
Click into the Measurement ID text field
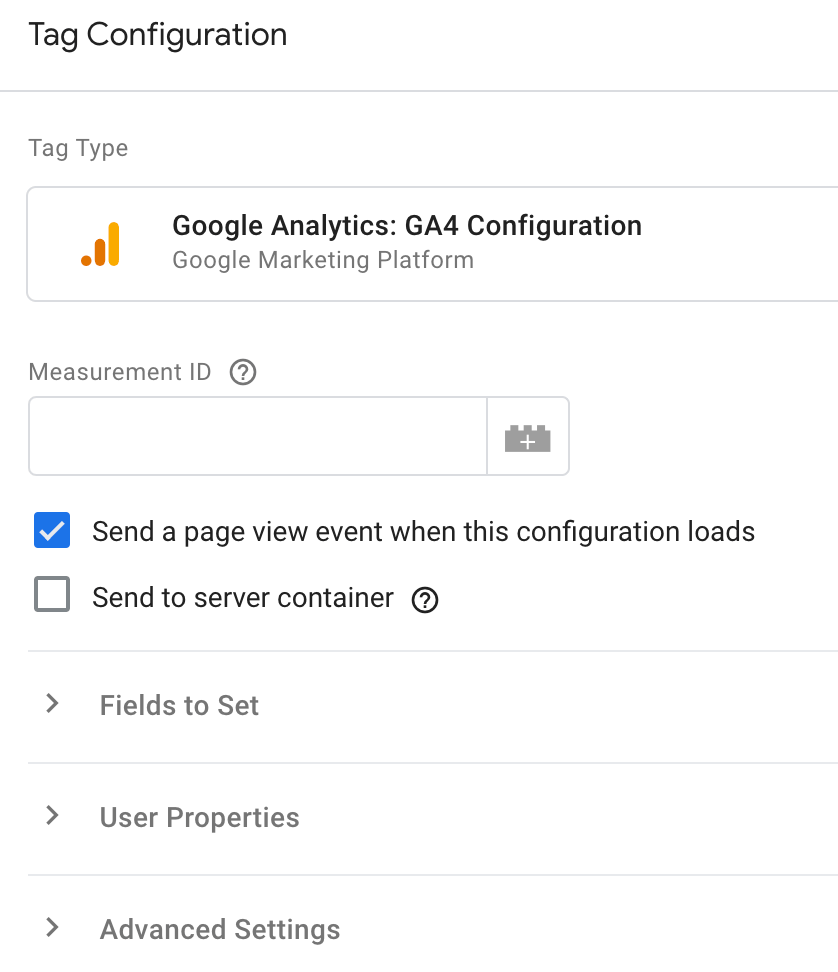258,436
